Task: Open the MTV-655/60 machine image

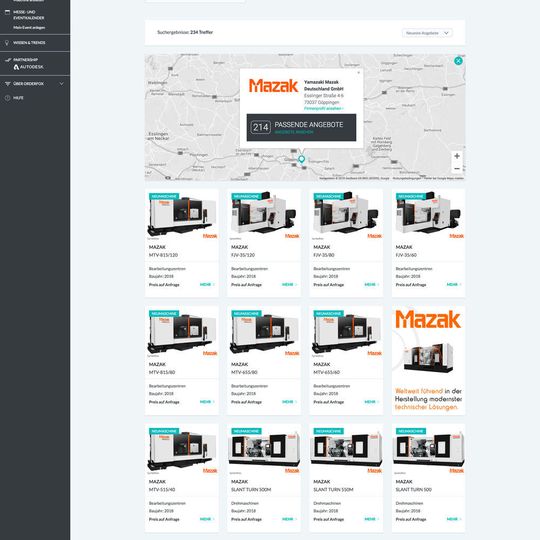Action: point(346,332)
